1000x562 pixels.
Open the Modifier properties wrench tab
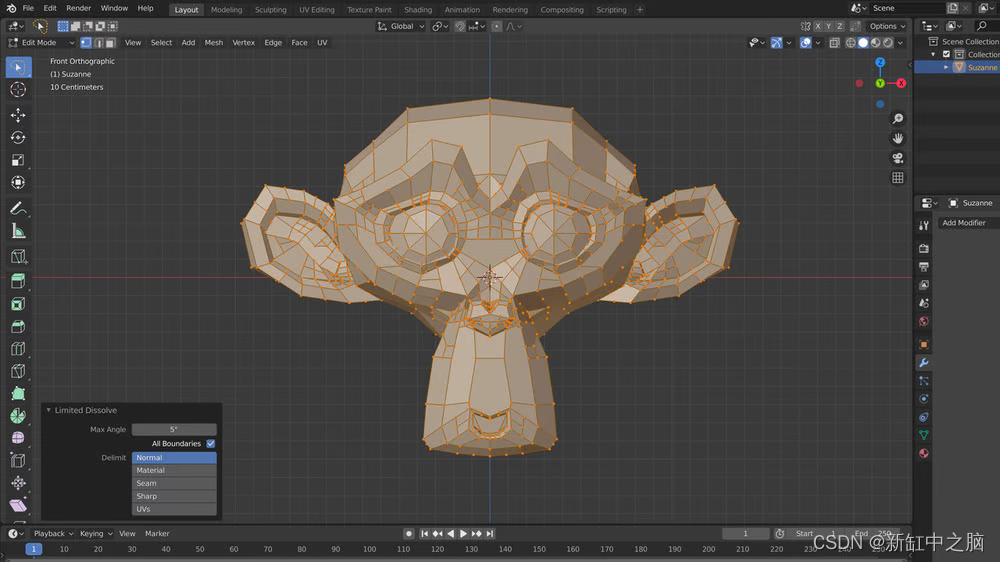pyautogui.click(x=923, y=362)
